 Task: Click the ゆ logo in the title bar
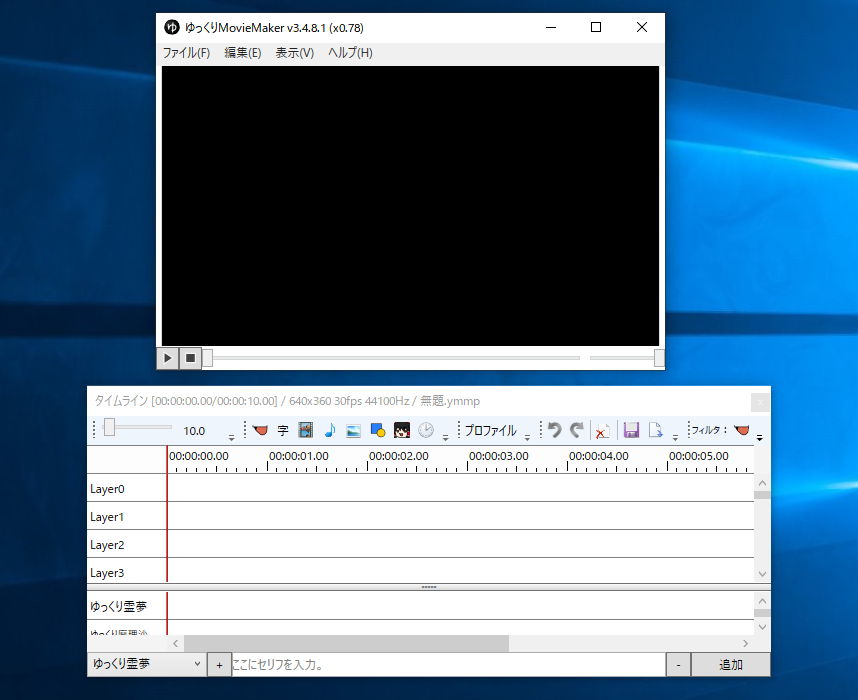click(172, 27)
